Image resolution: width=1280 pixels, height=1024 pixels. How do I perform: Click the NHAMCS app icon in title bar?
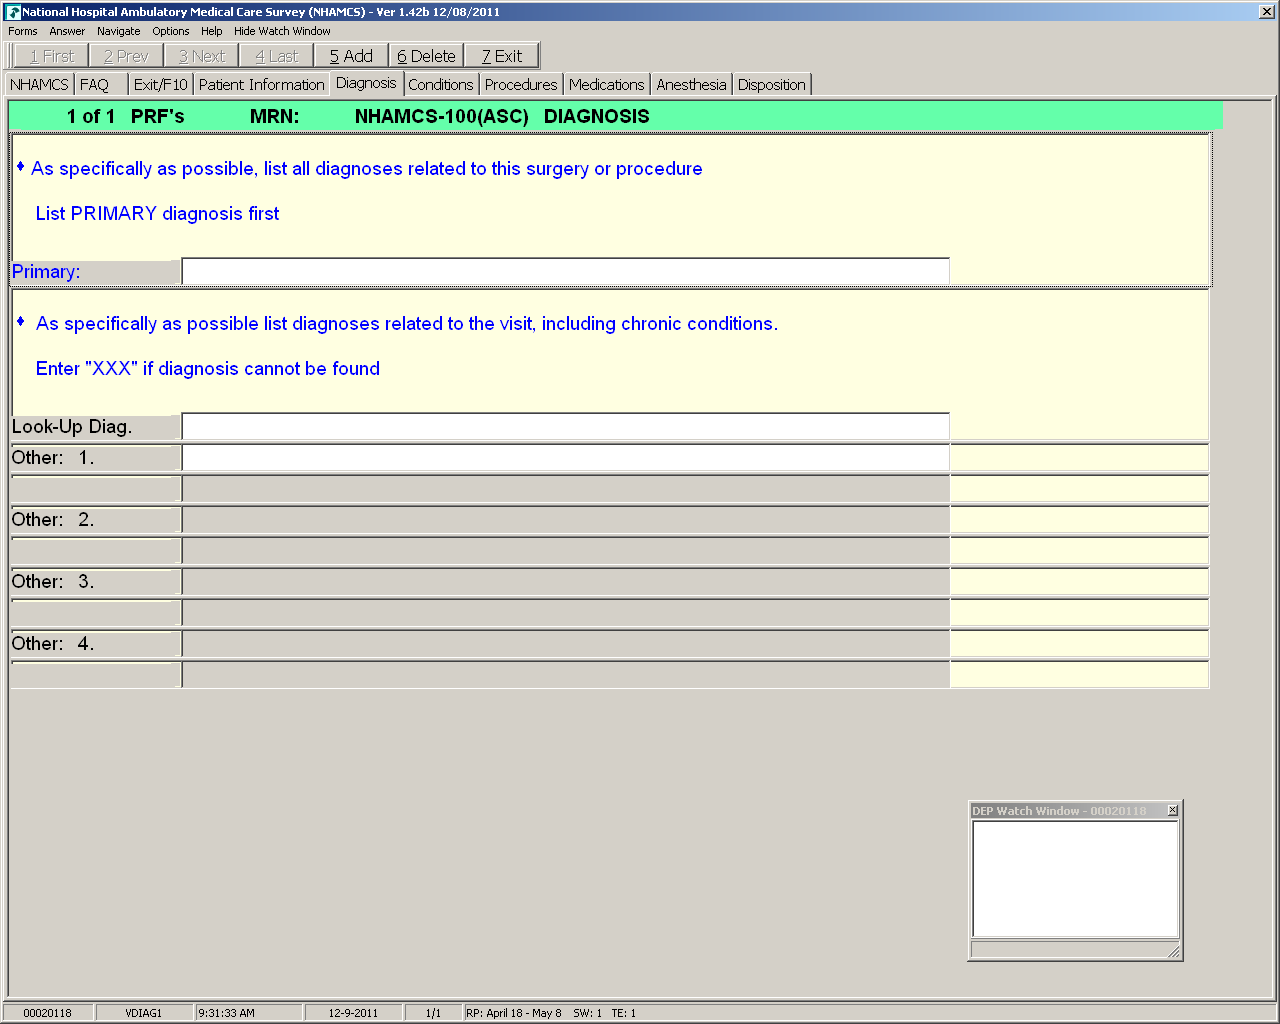(13, 12)
